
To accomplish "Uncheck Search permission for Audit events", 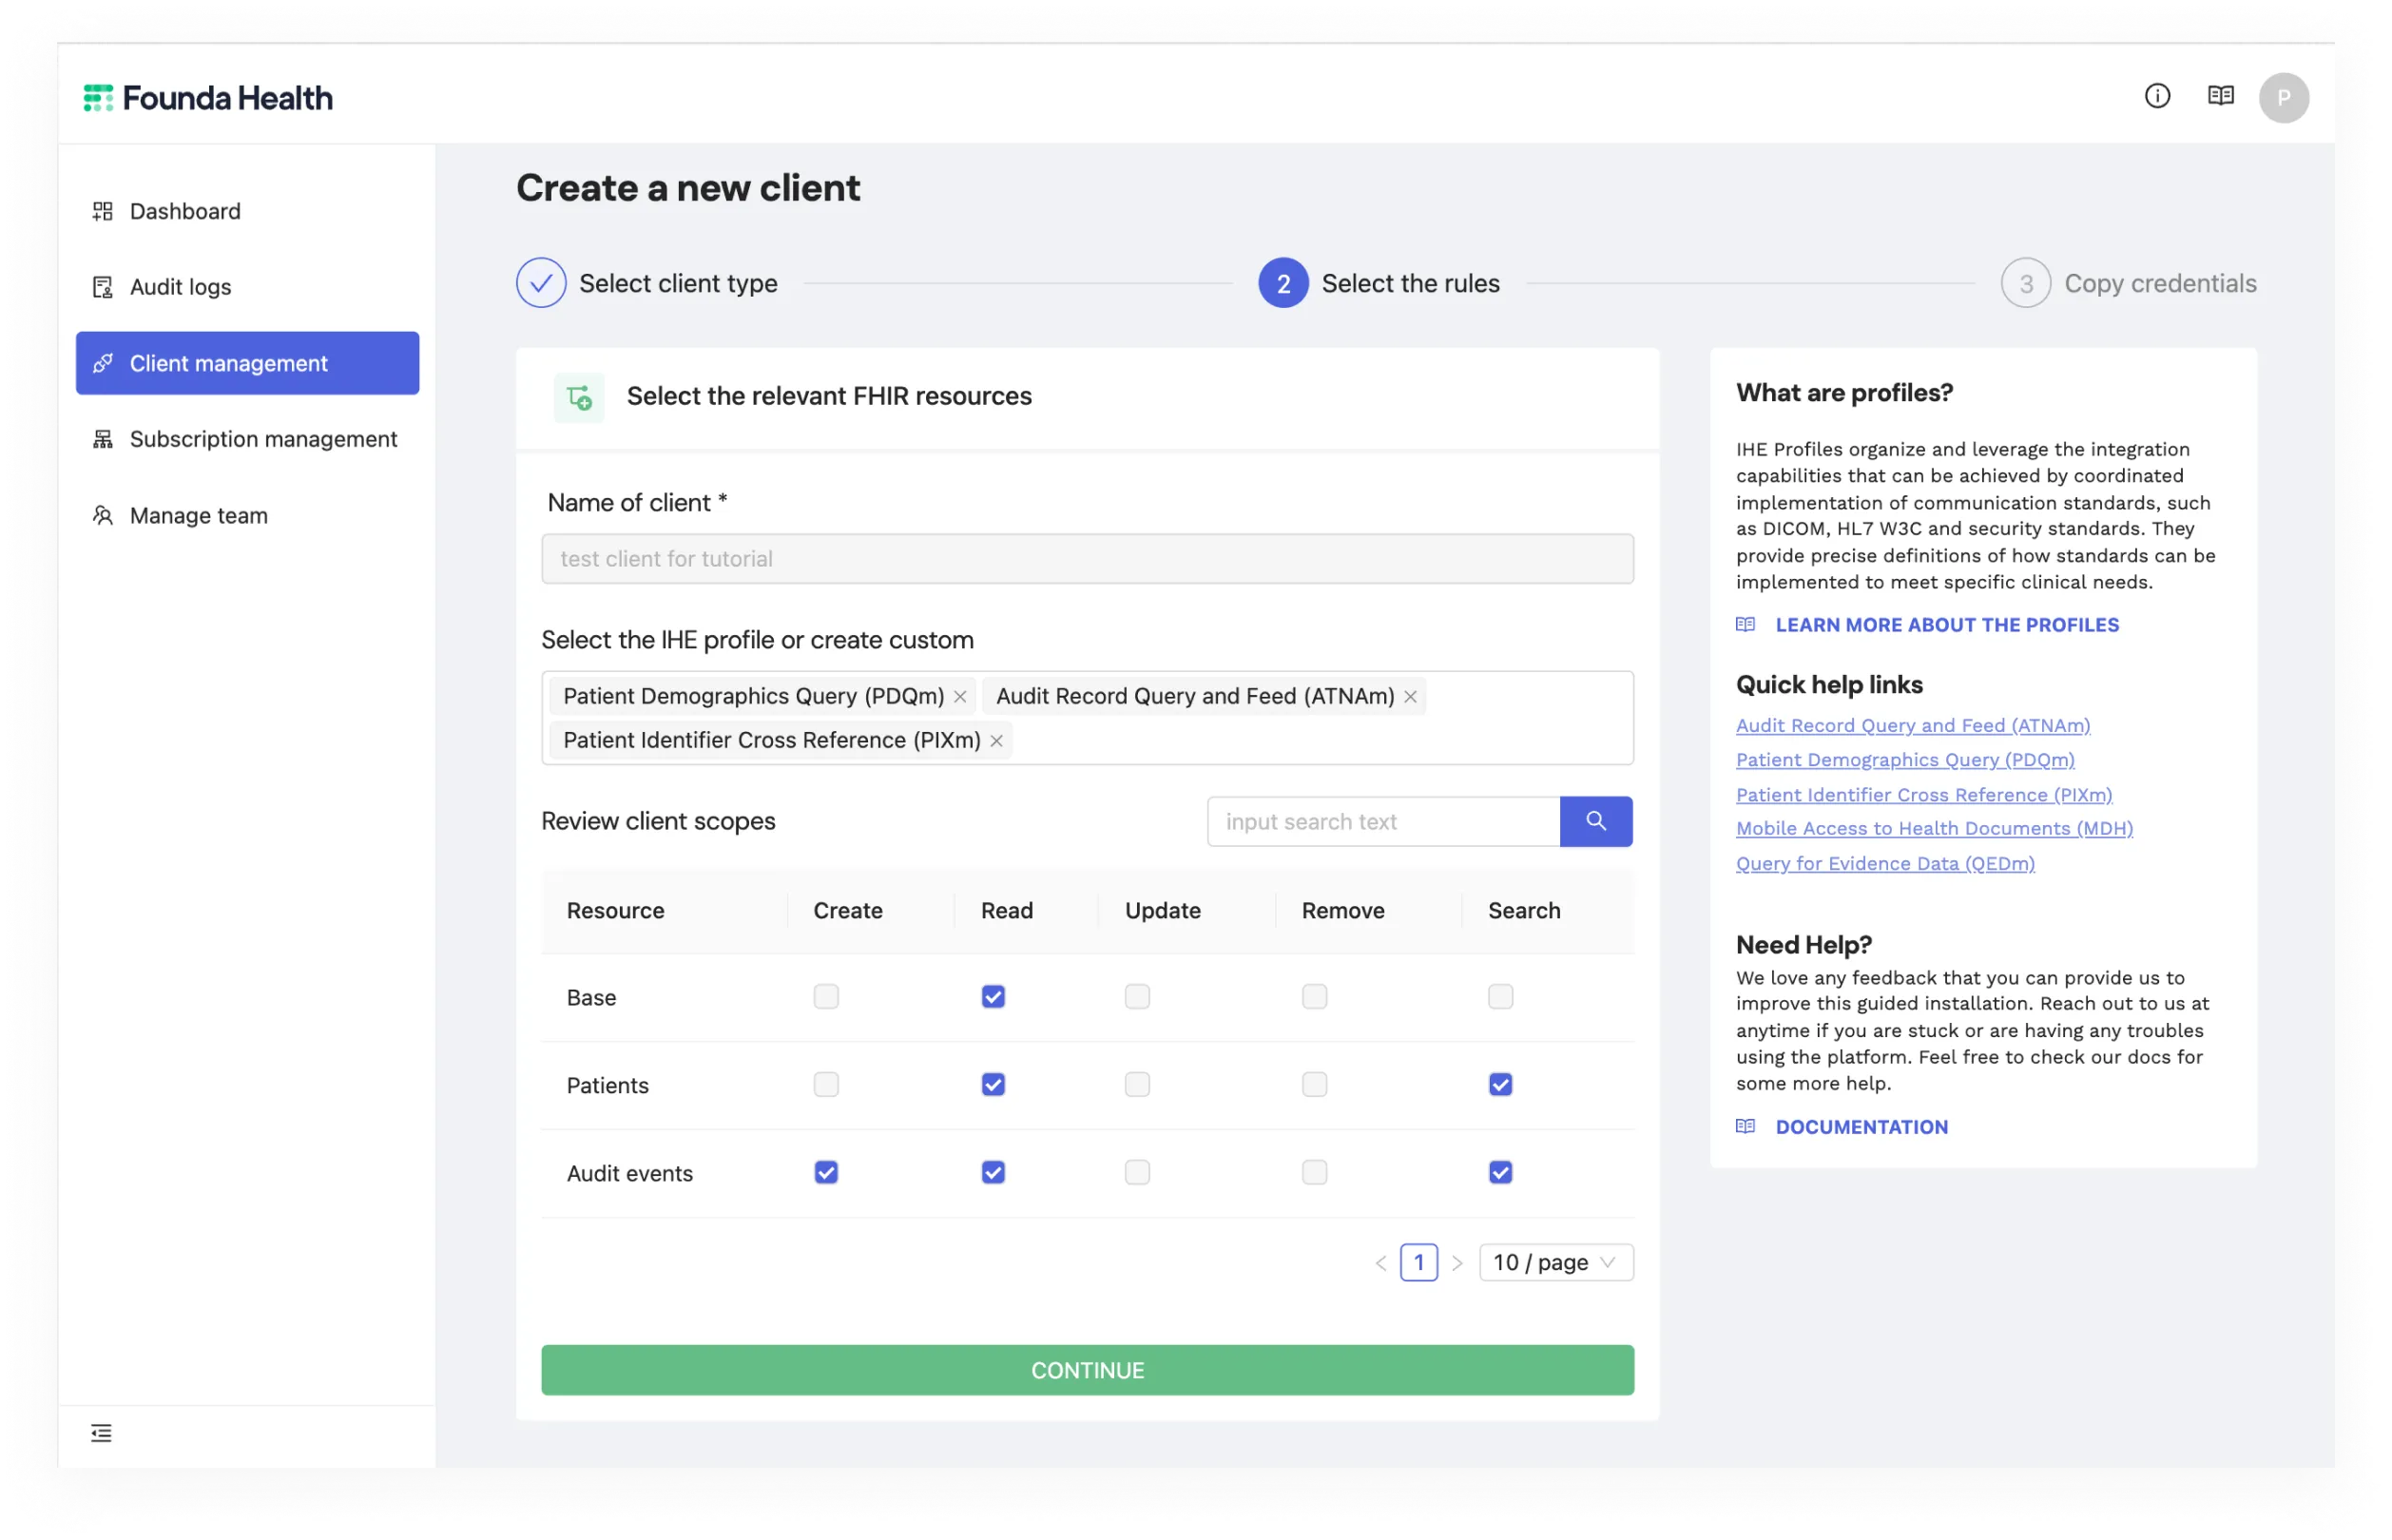I will [1500, 1173].
